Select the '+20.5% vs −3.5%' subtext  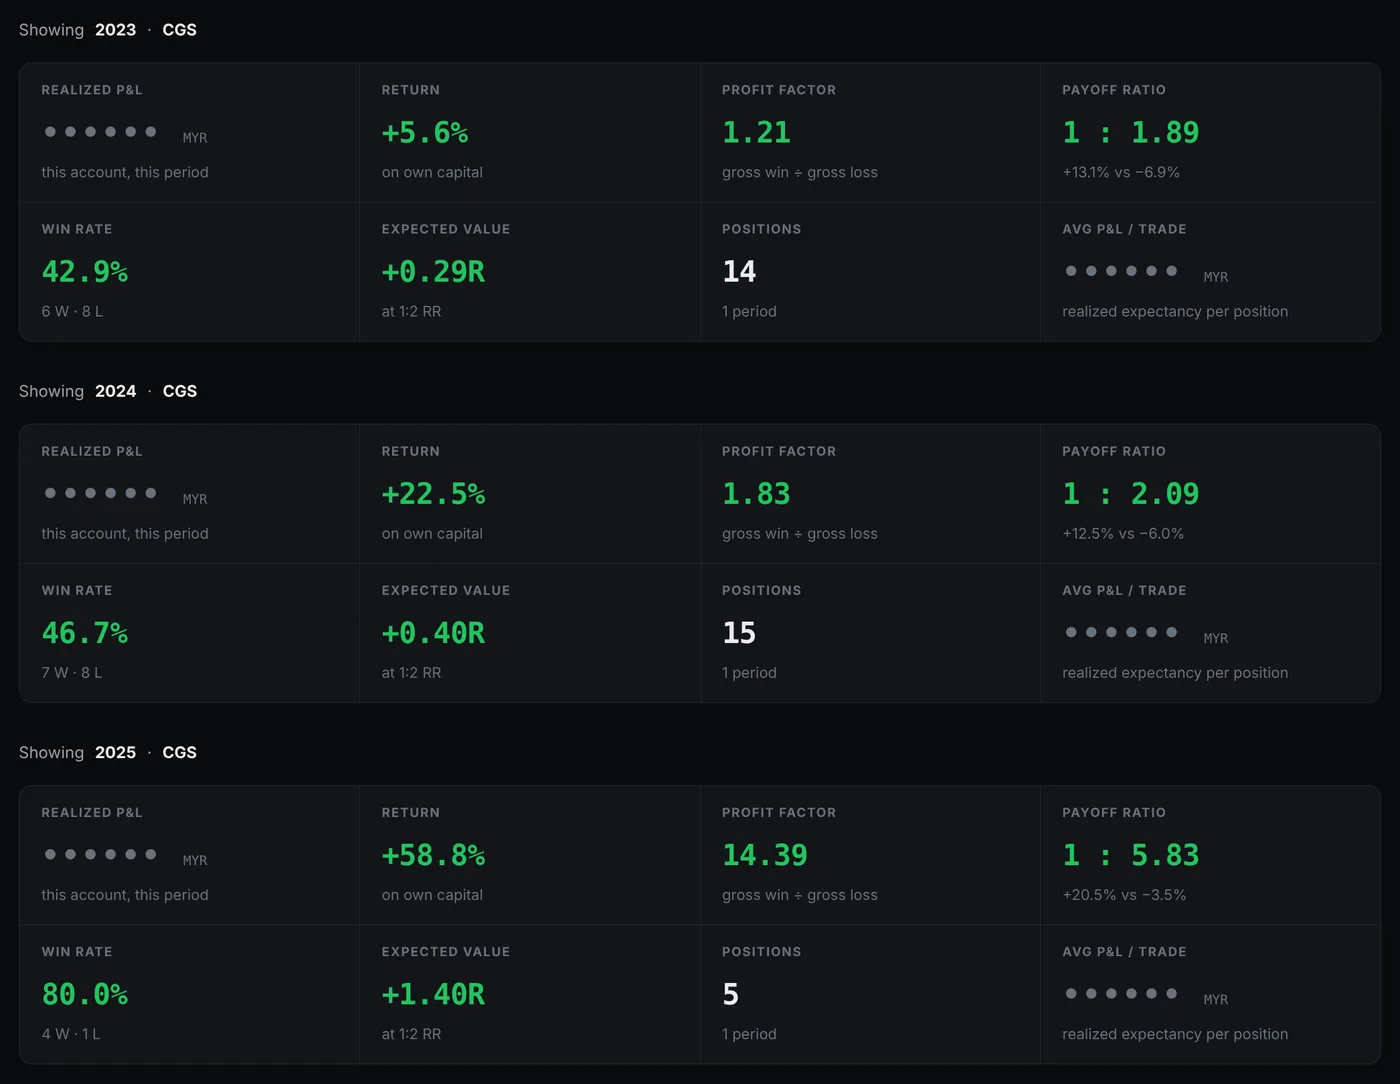(x=1124, y=895)
